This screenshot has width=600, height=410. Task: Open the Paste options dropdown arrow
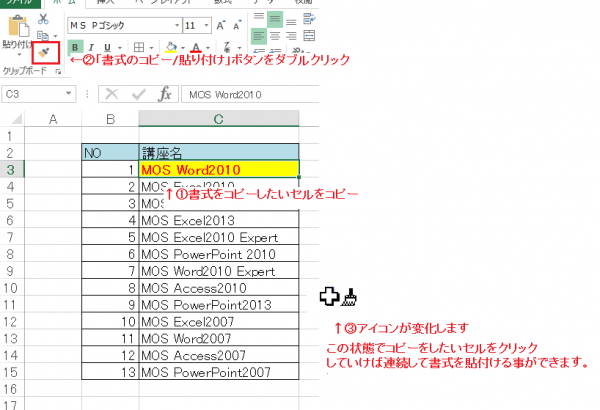19,55
